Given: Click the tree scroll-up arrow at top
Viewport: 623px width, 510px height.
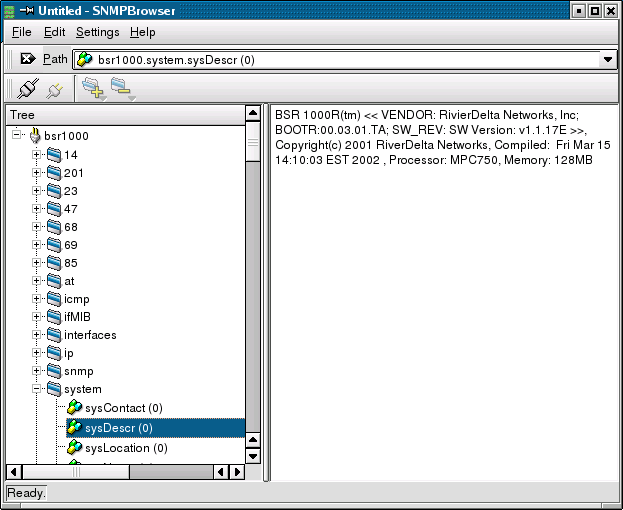Looking at the screenshot, I should (x=253, y=113).
